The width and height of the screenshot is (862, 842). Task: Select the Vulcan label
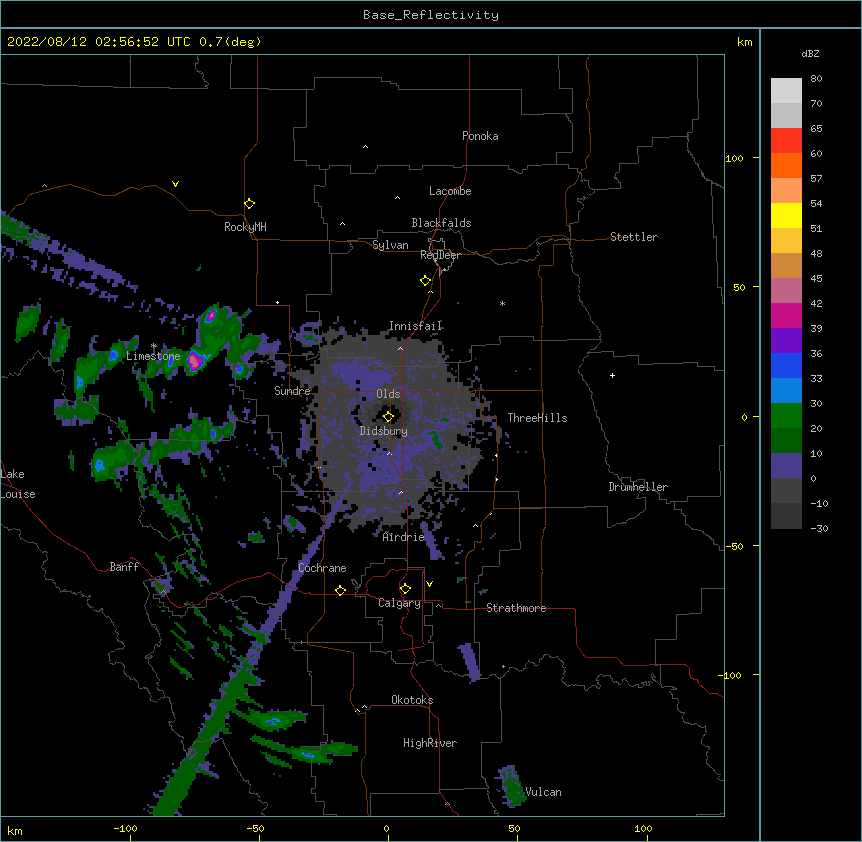click(543, 792)
